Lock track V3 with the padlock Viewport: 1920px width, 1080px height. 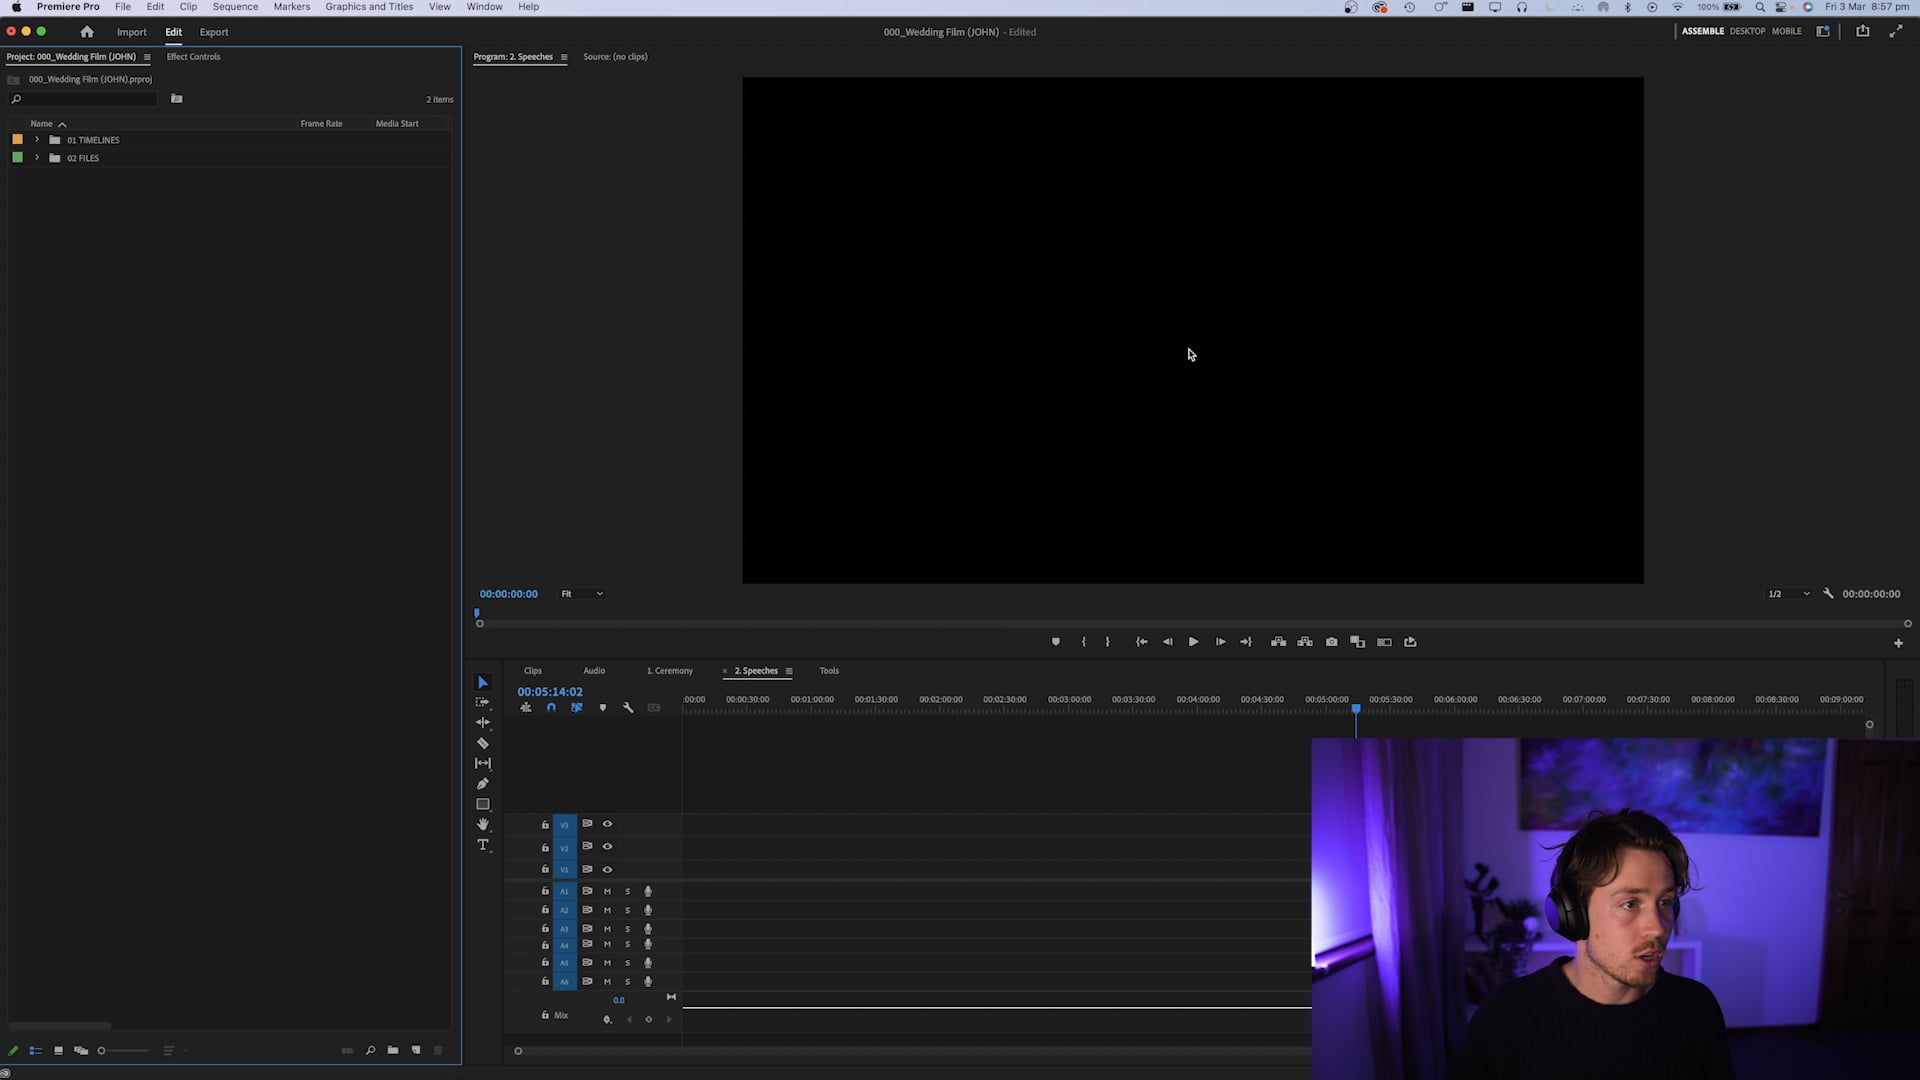pos(545,824)
